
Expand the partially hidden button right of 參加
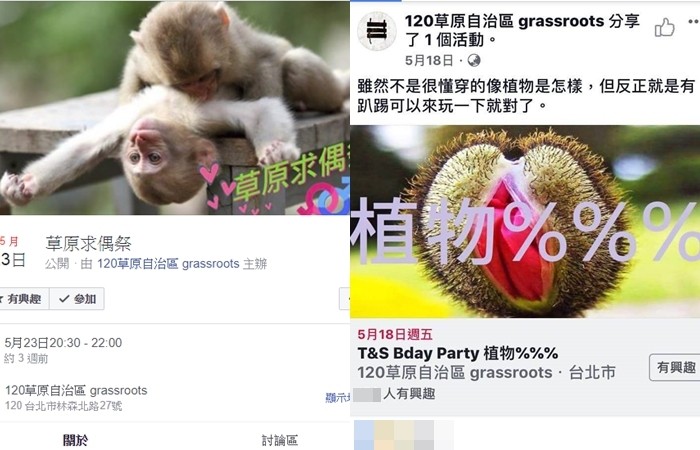tap(345, 299)
